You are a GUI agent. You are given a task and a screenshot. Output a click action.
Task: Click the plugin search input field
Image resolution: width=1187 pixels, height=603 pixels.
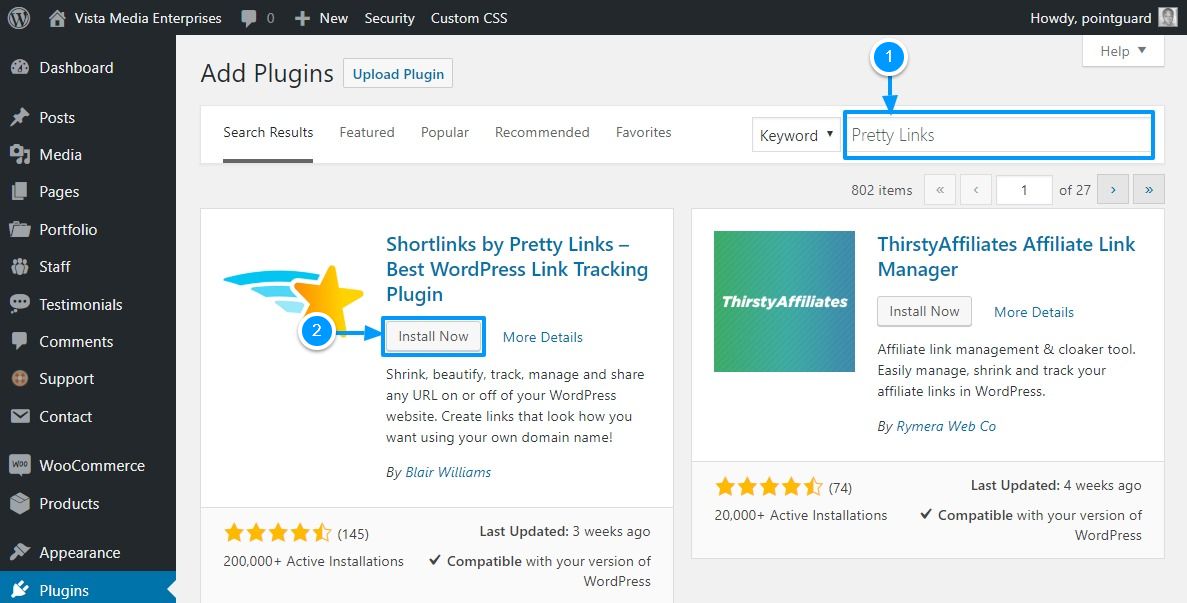pos(999,135)
